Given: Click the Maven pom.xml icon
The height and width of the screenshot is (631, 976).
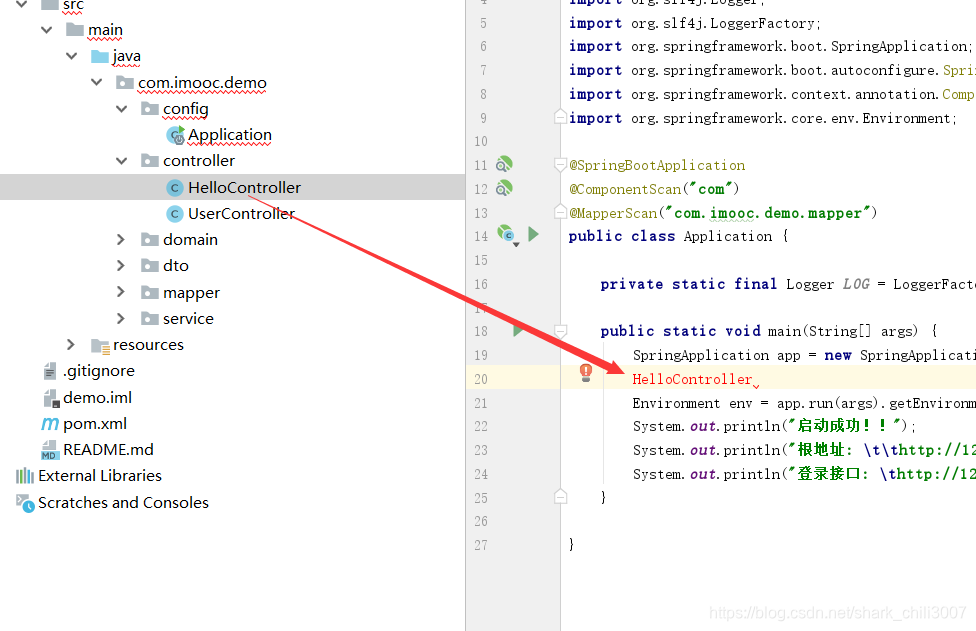Looking at the screenshot, I should (50, 424).
